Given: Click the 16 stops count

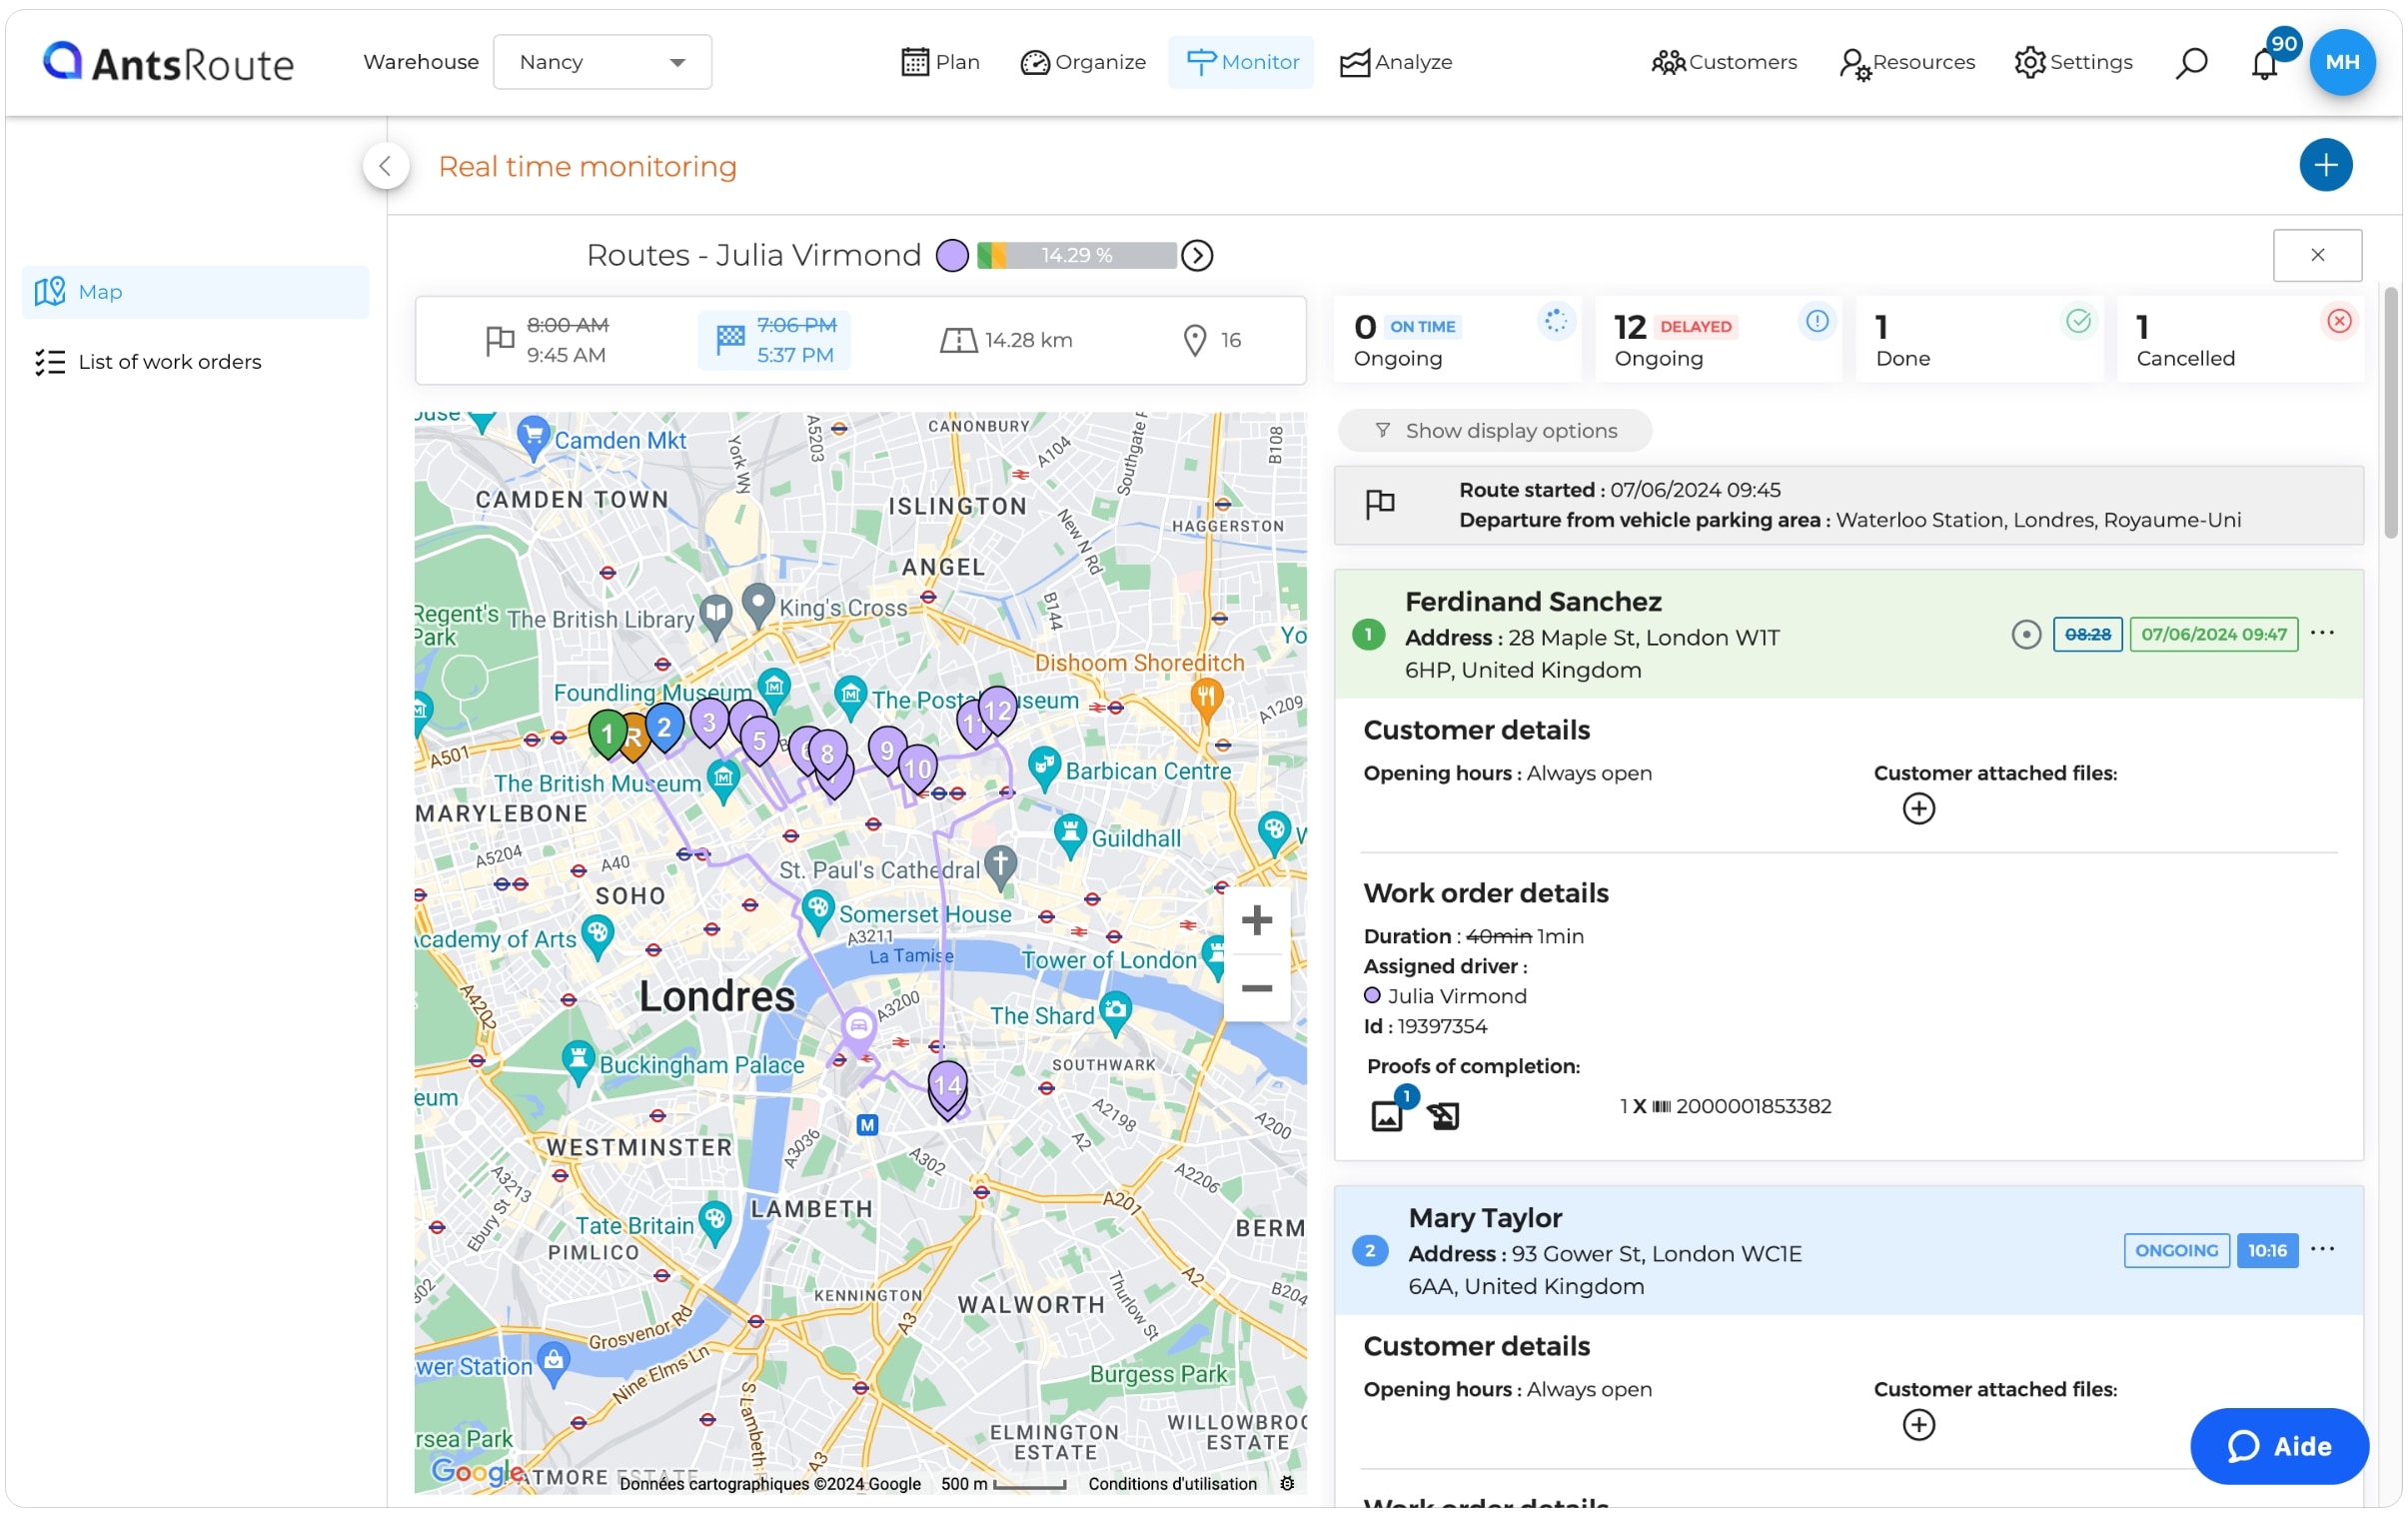Looking at the screenshot, I should click(x=1231, y=340).
